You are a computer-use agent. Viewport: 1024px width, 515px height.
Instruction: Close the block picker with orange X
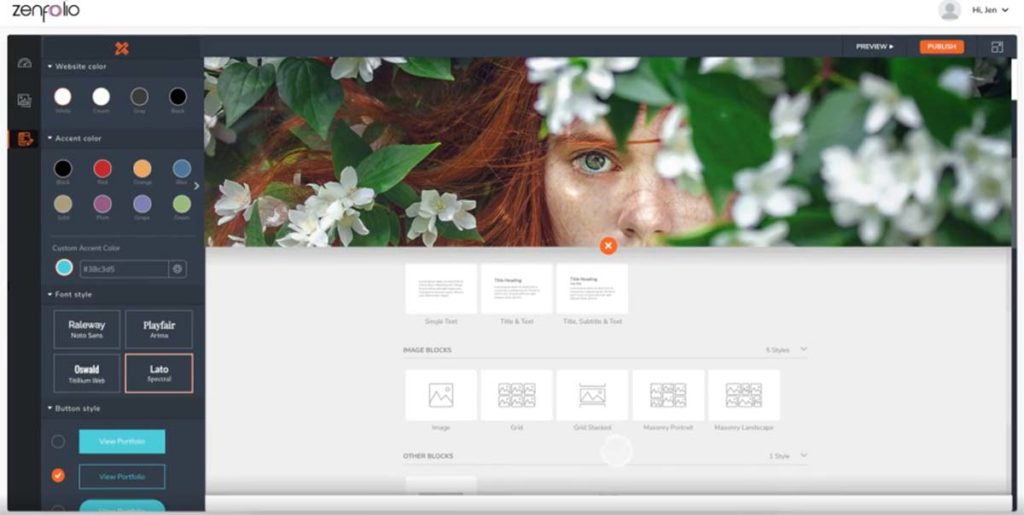(x=608, y=245)
